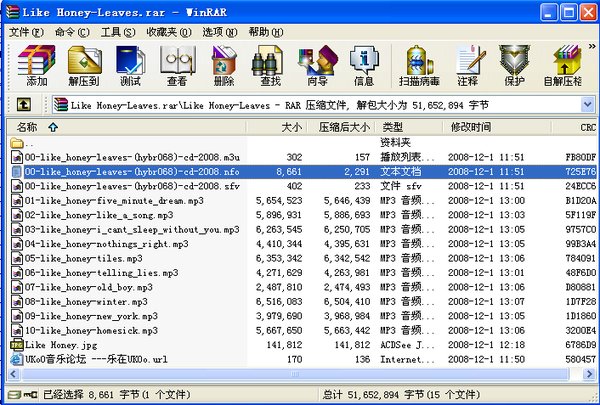Click the 自解压格 (SFX) icon

coord(563,65)
